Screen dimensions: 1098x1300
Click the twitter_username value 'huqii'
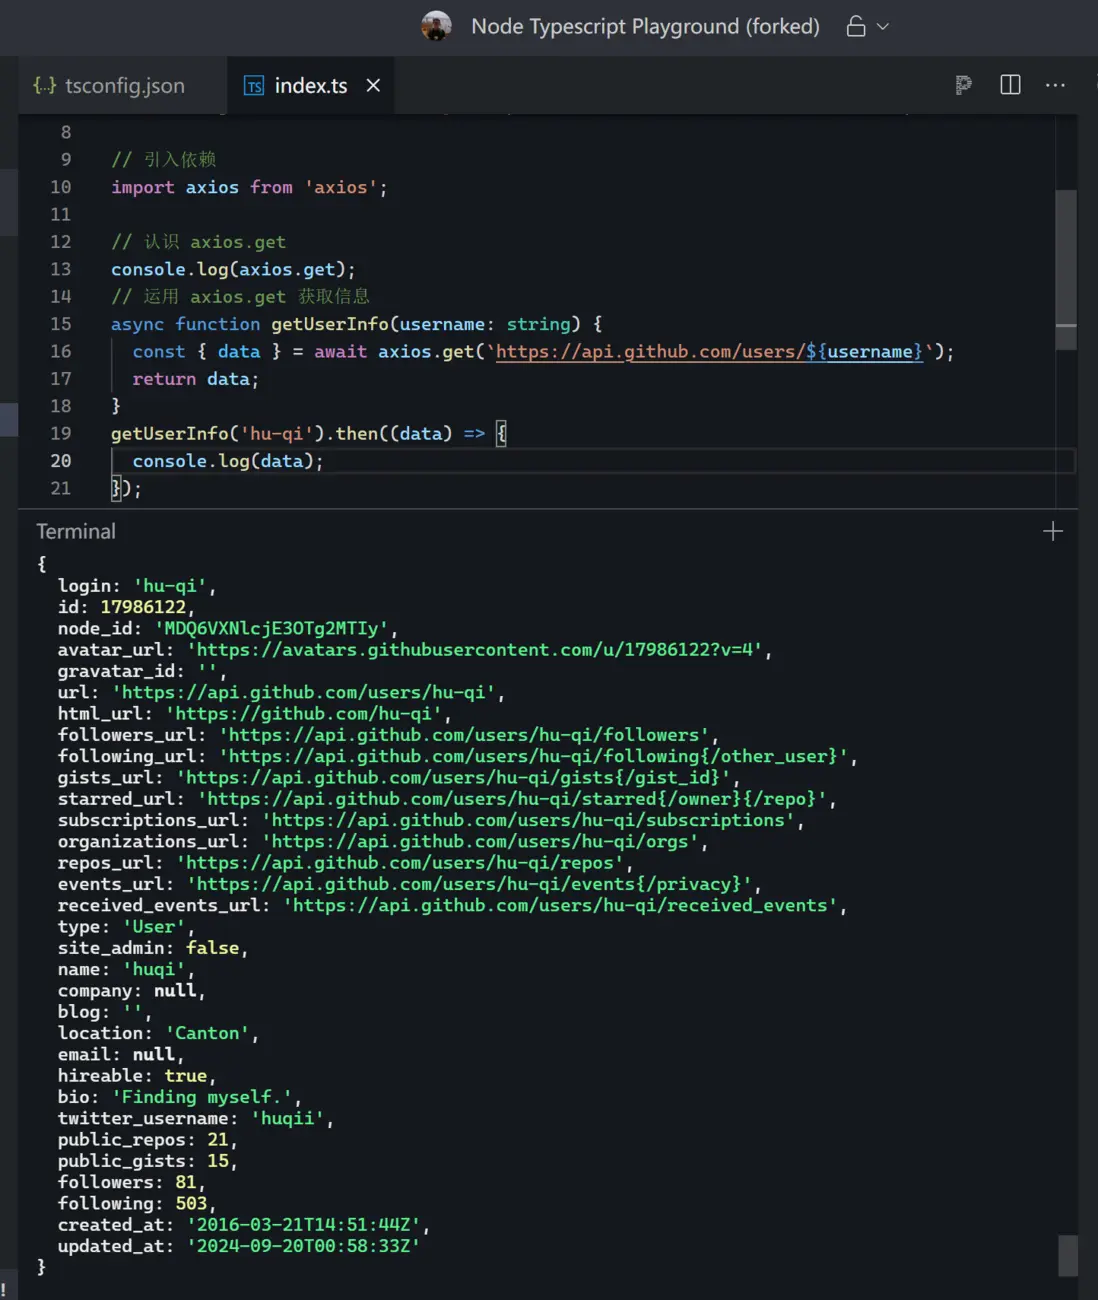coord(287,1119)
